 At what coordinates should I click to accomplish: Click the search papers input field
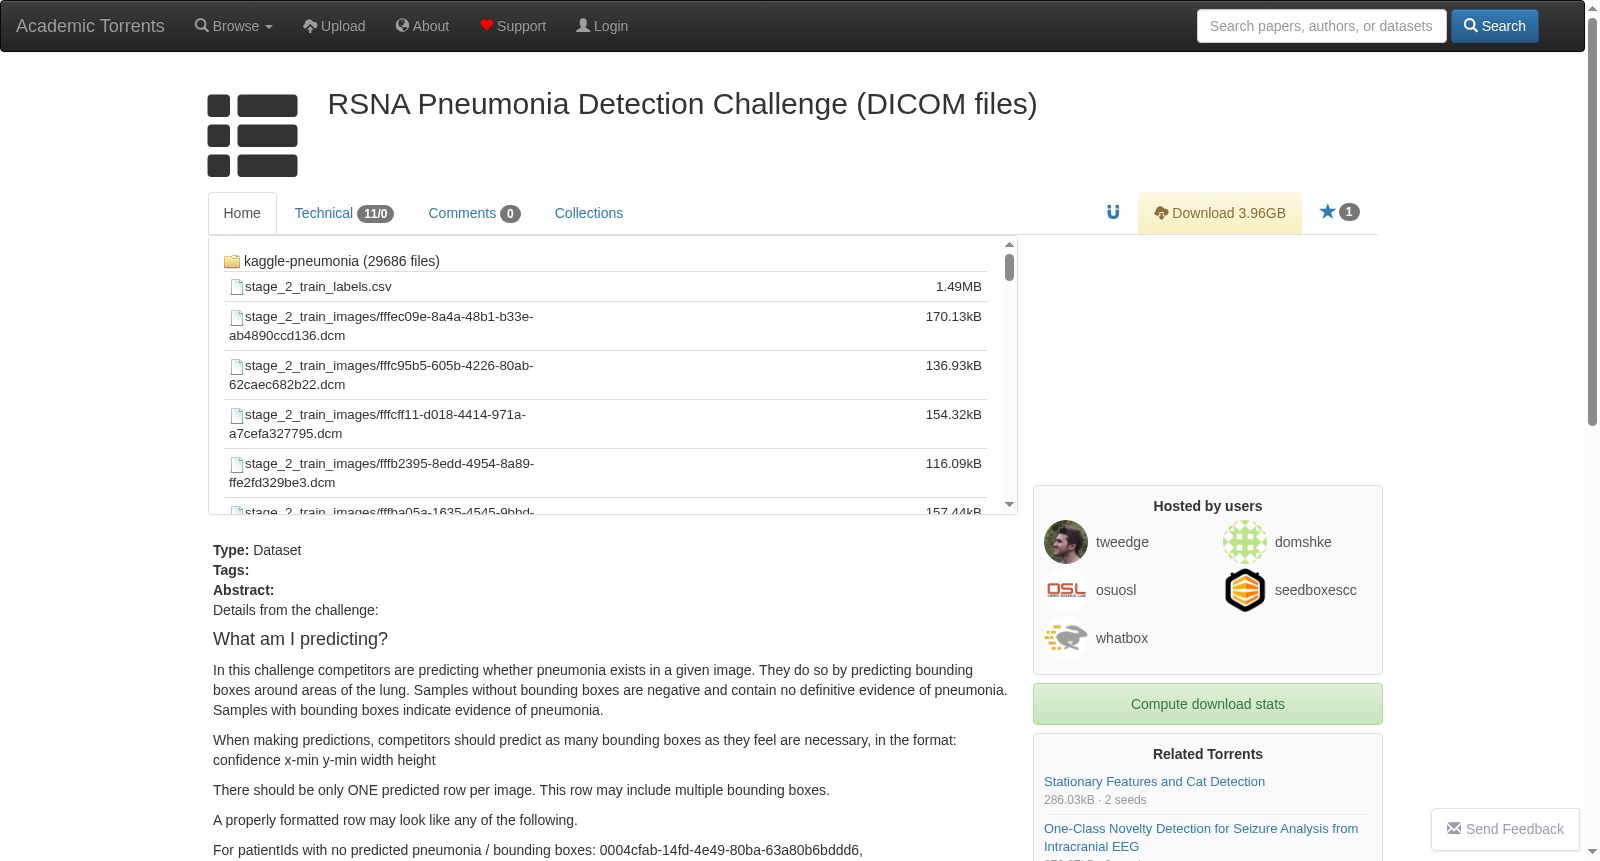point(1321,26)
